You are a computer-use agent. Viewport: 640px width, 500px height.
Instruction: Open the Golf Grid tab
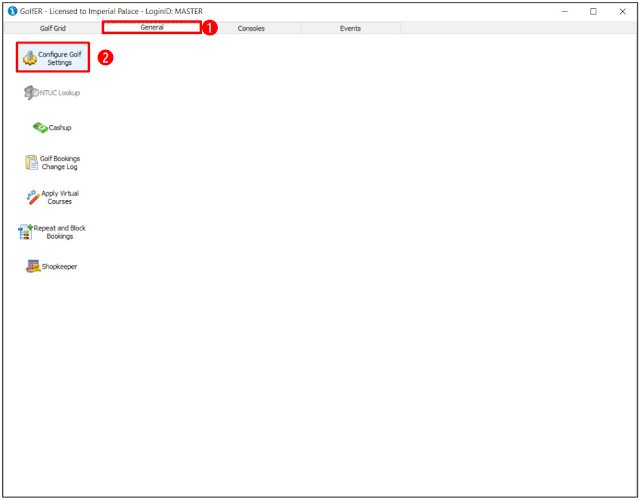point(53,28)
